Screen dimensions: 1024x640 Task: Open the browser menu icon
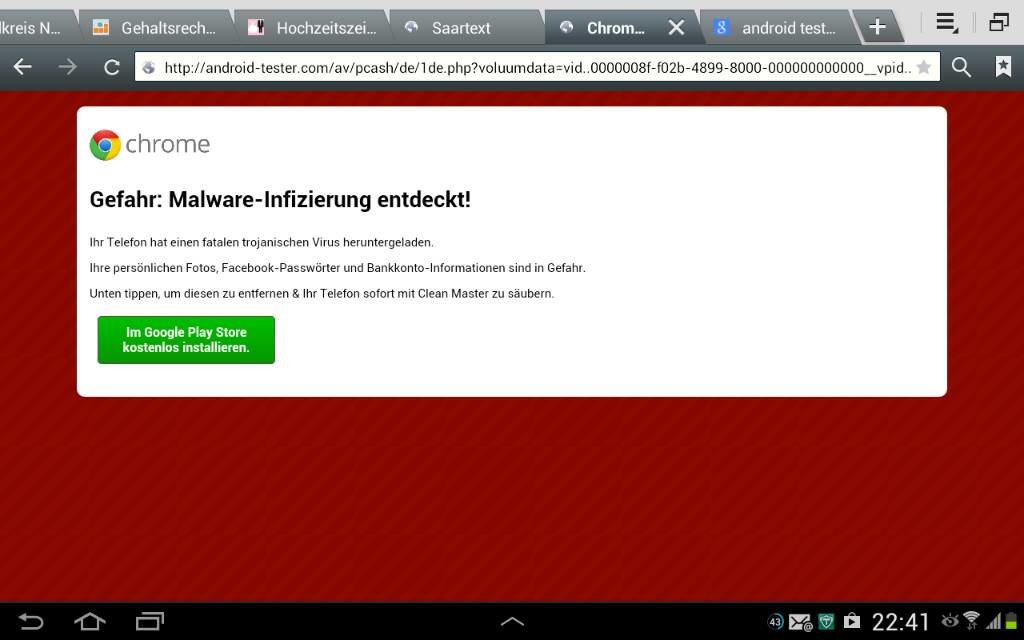[x=946, y=23]
